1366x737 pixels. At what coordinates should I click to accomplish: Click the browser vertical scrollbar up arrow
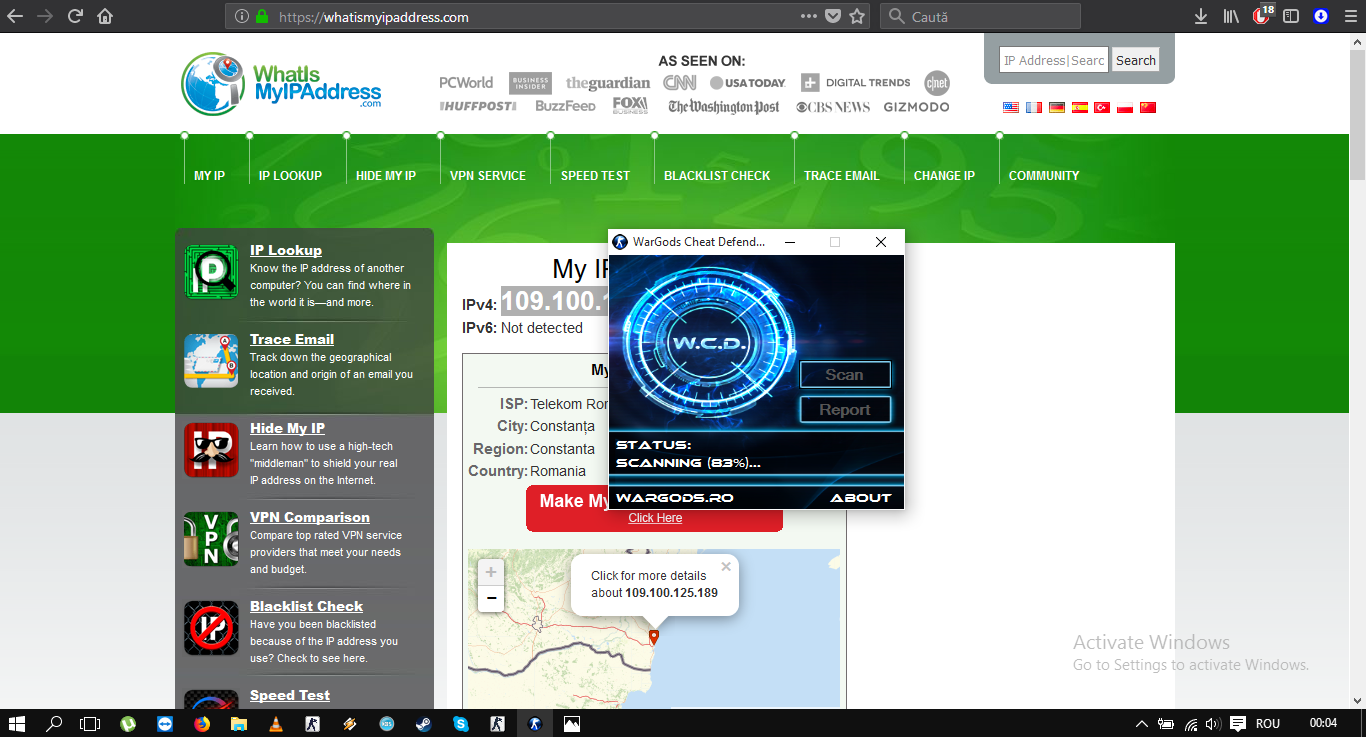tap(1357, 41)
